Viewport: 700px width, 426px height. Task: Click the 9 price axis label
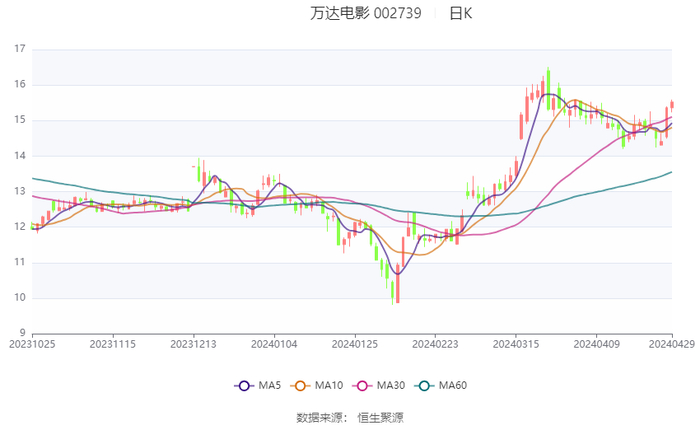click(22, 334)
